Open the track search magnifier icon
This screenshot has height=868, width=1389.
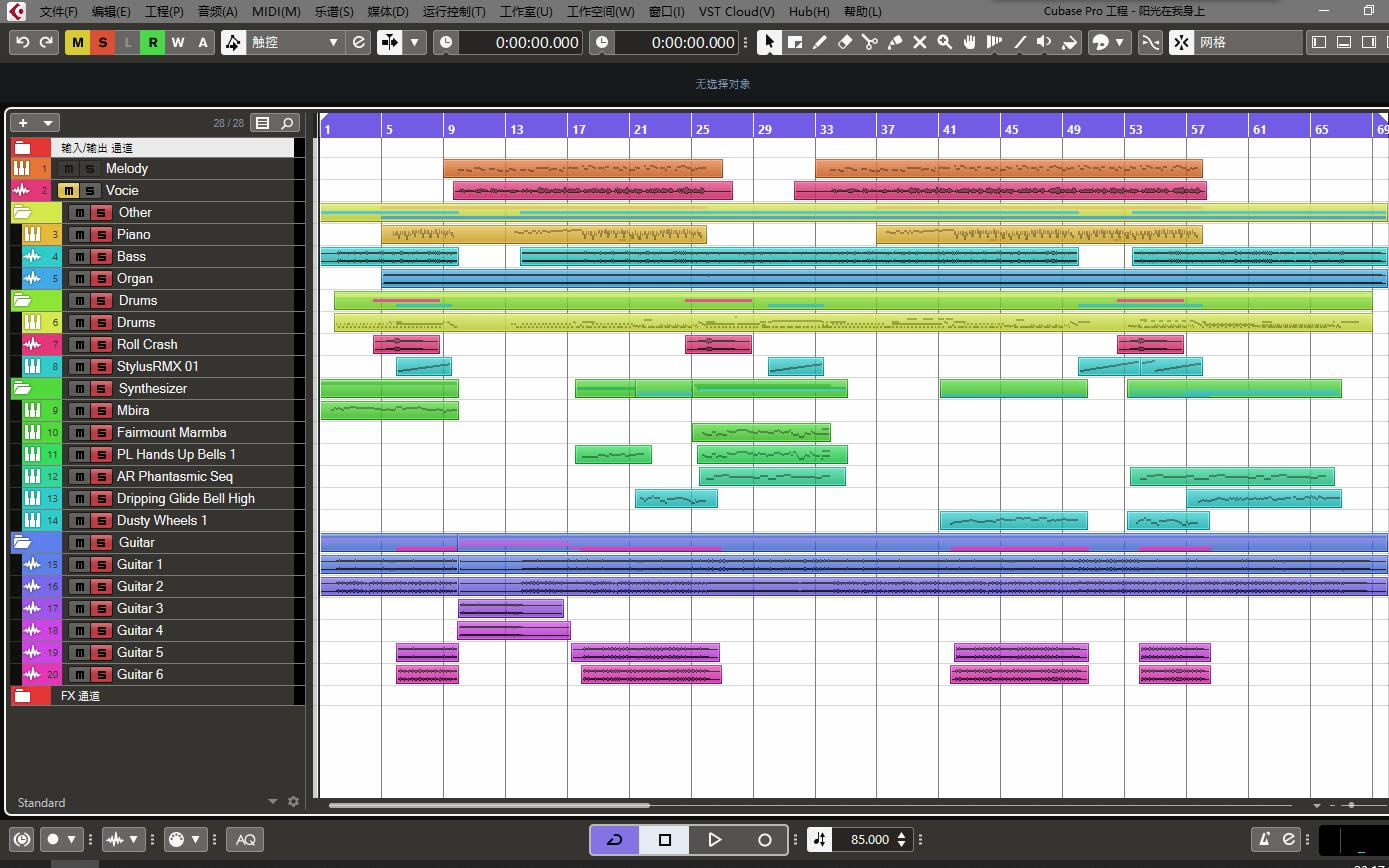point(287,123)
